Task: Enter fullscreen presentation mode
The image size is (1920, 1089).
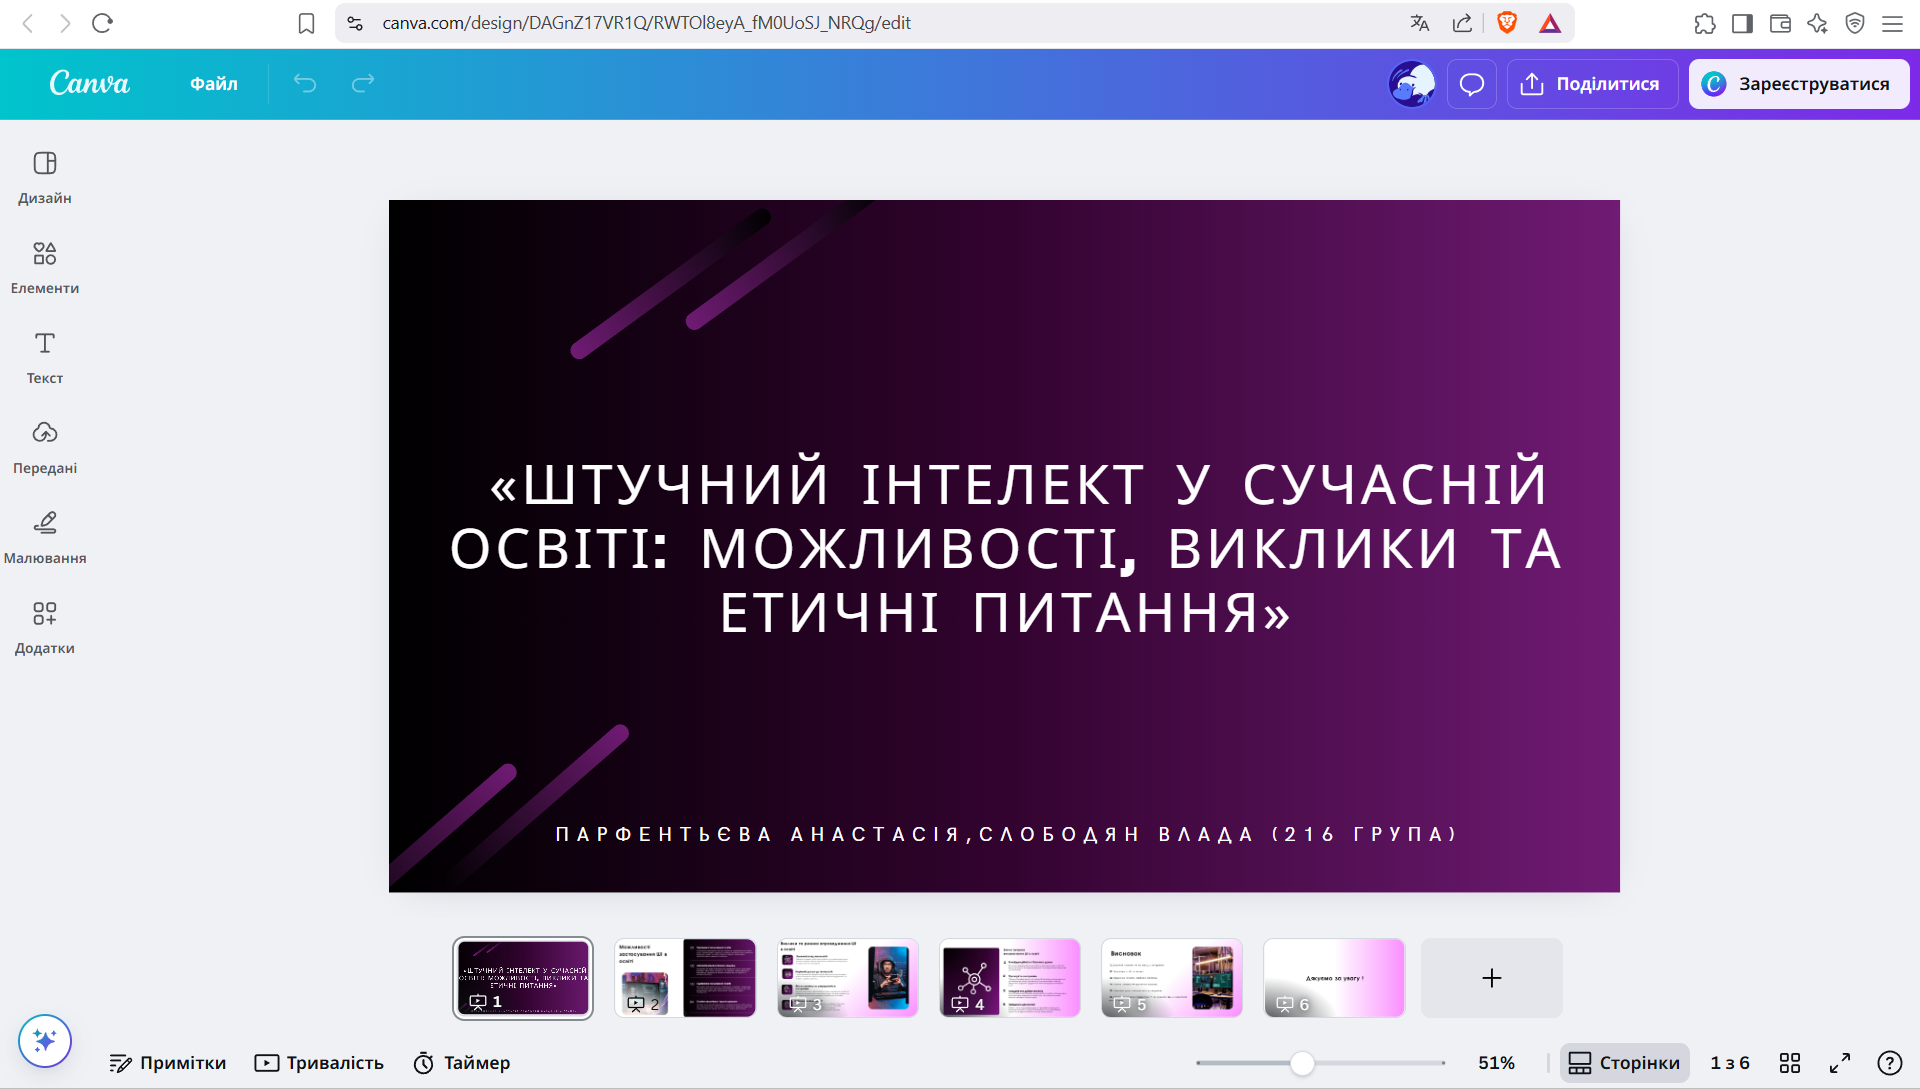Action: (1840, 1063)
